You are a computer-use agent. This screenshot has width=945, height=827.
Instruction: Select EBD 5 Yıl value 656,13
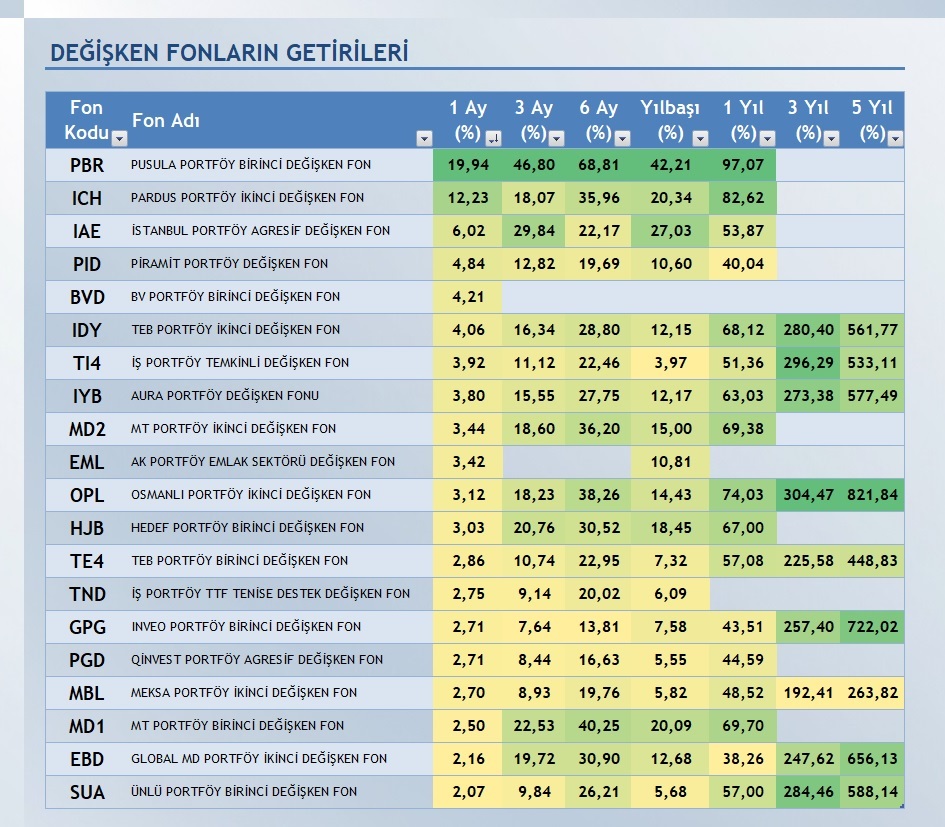click(872, 759)
